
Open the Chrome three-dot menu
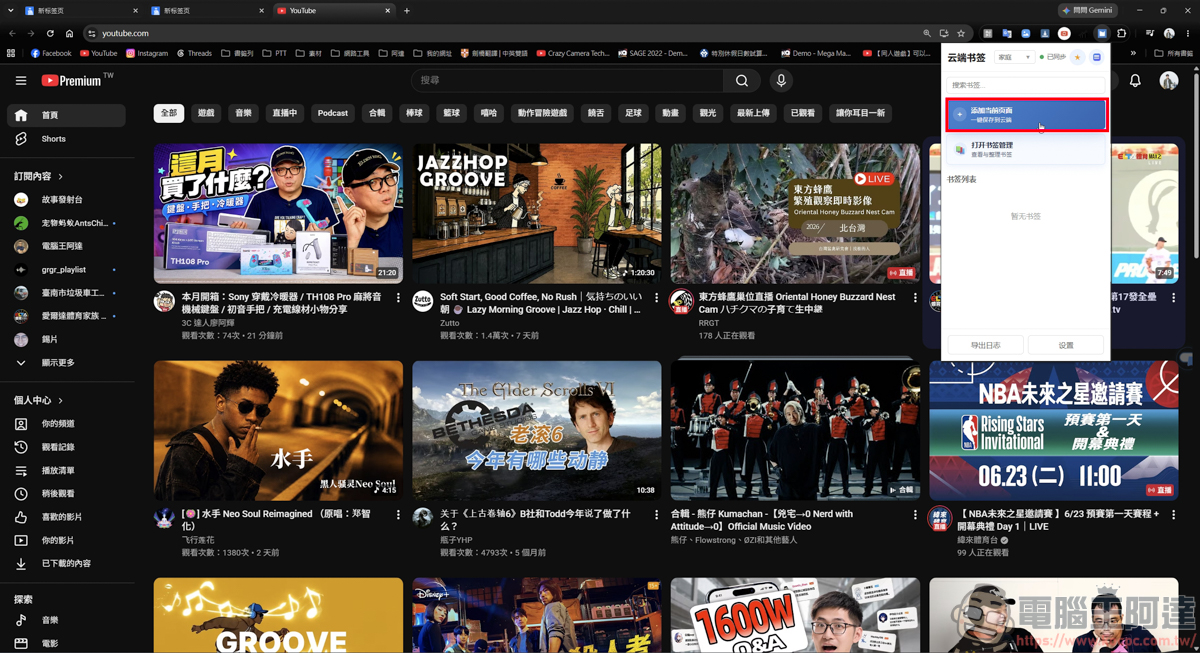pos(1187,33)
